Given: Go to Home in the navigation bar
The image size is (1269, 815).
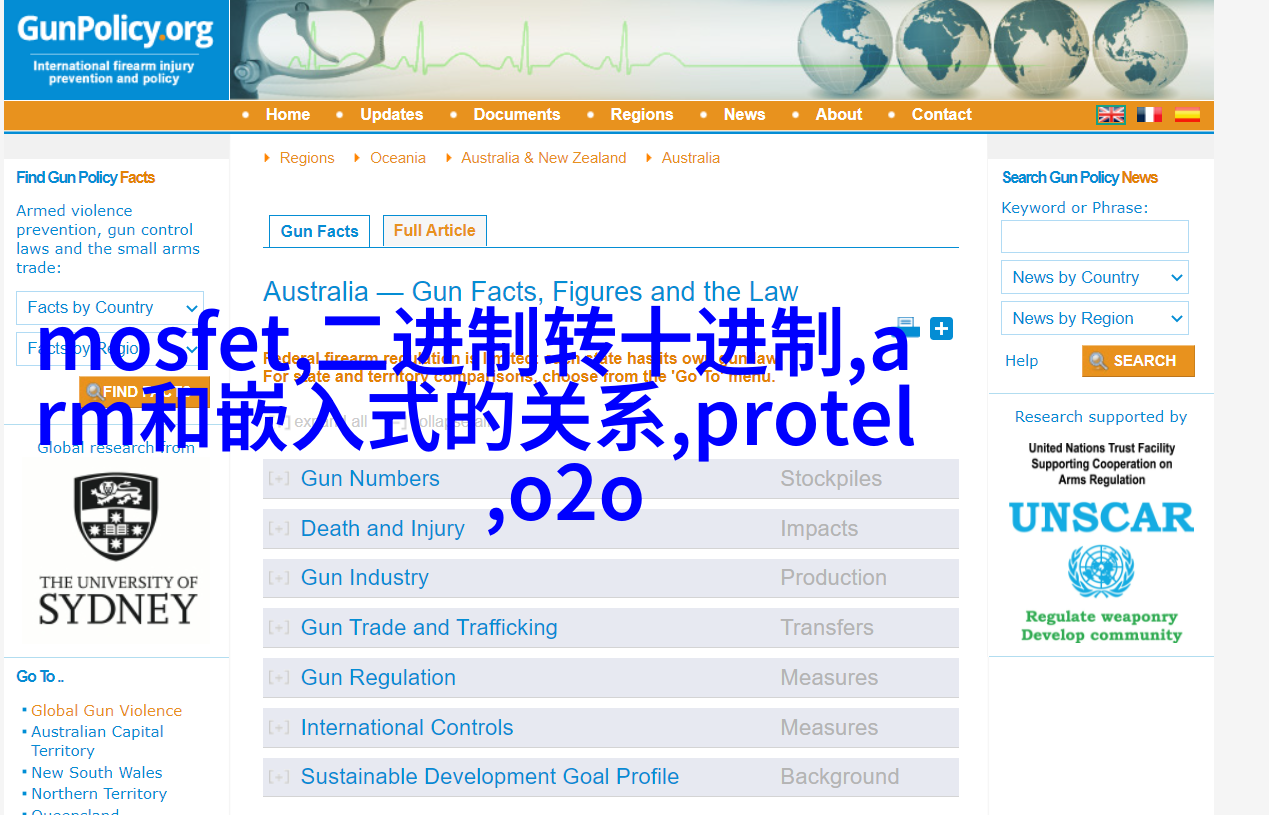Looking at the screenshot, I should (x=288, y=115).
